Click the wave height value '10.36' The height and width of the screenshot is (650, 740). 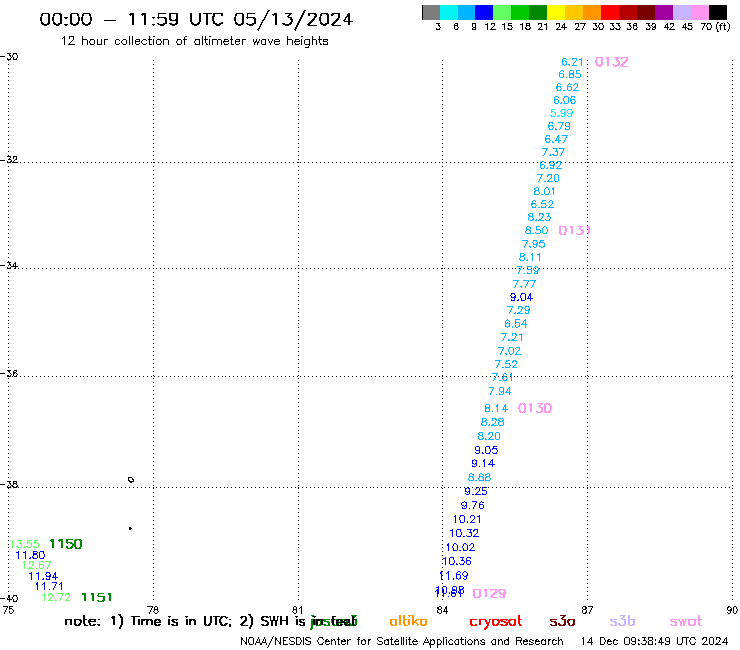click(x=457, y=561)
